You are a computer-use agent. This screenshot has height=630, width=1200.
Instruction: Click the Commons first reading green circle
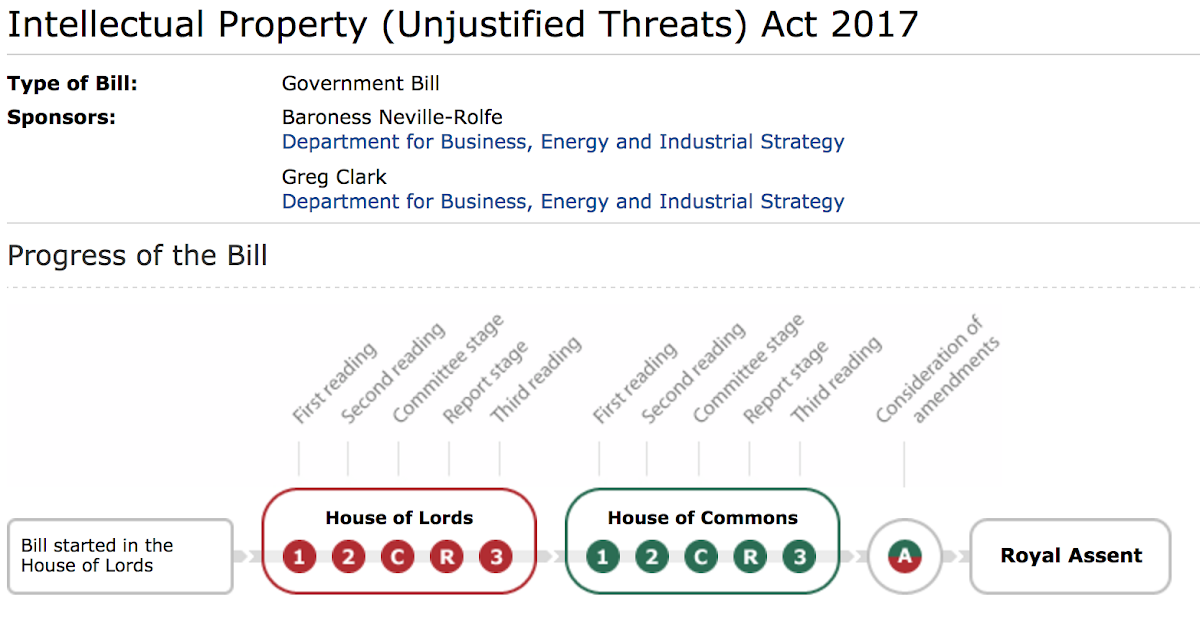[x=602, y=556]
